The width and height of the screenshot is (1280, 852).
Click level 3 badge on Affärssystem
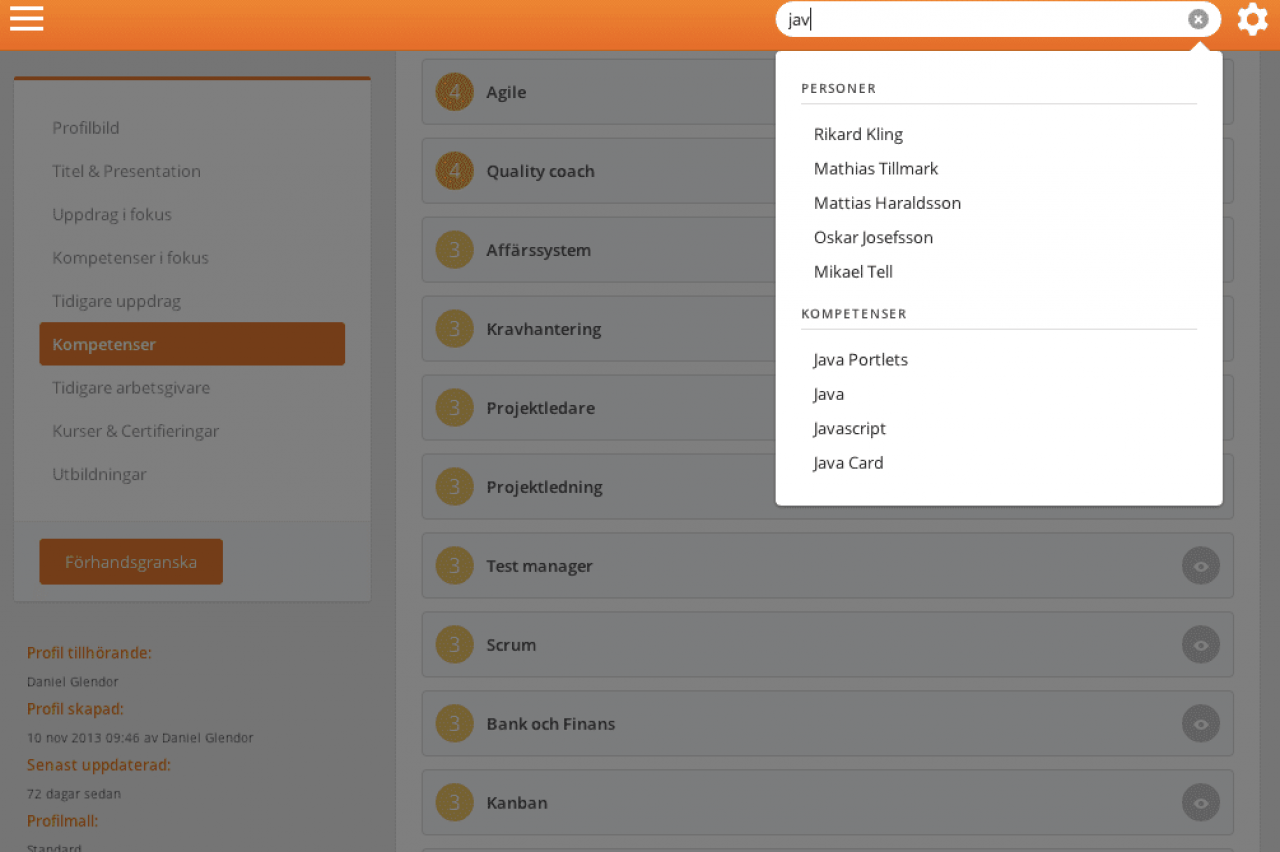[455, 250]
